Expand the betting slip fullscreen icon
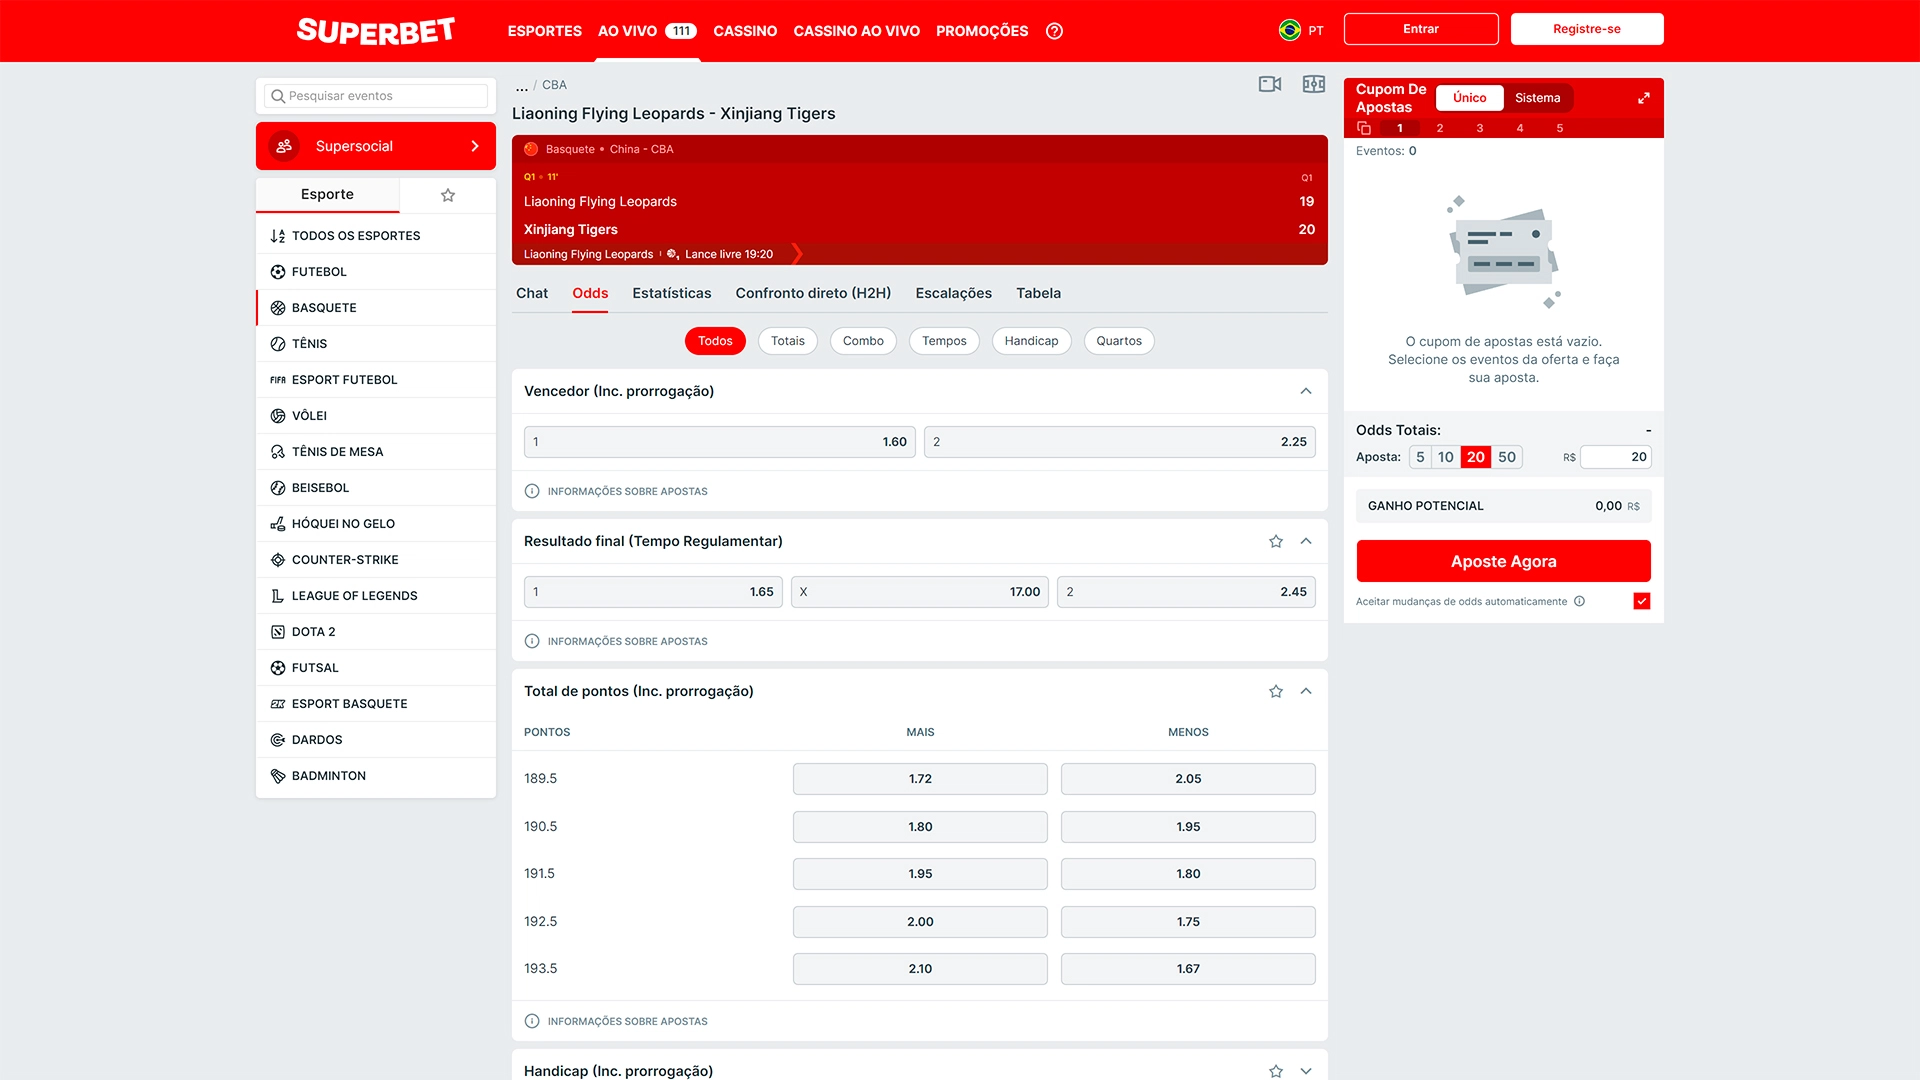This screenshot has width=1920, height=1080. pos(1643,98)
